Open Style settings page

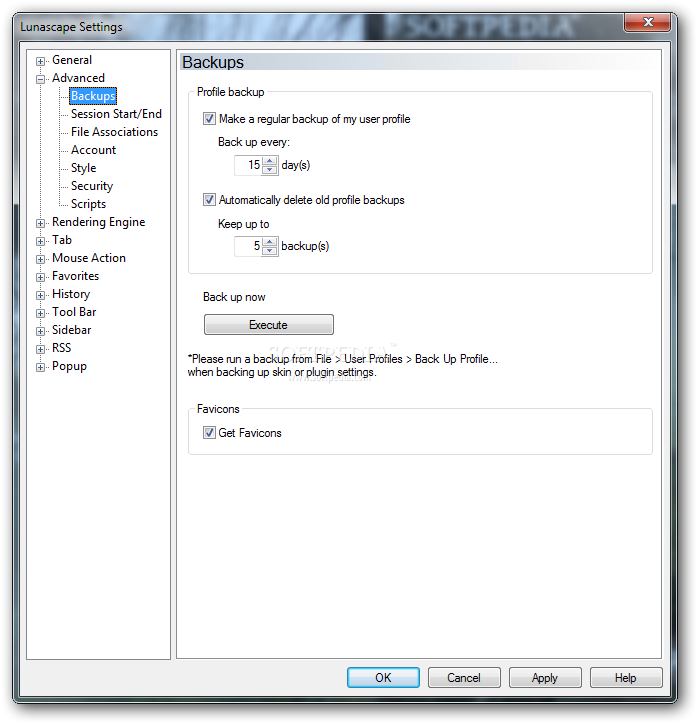click(84, 168)
